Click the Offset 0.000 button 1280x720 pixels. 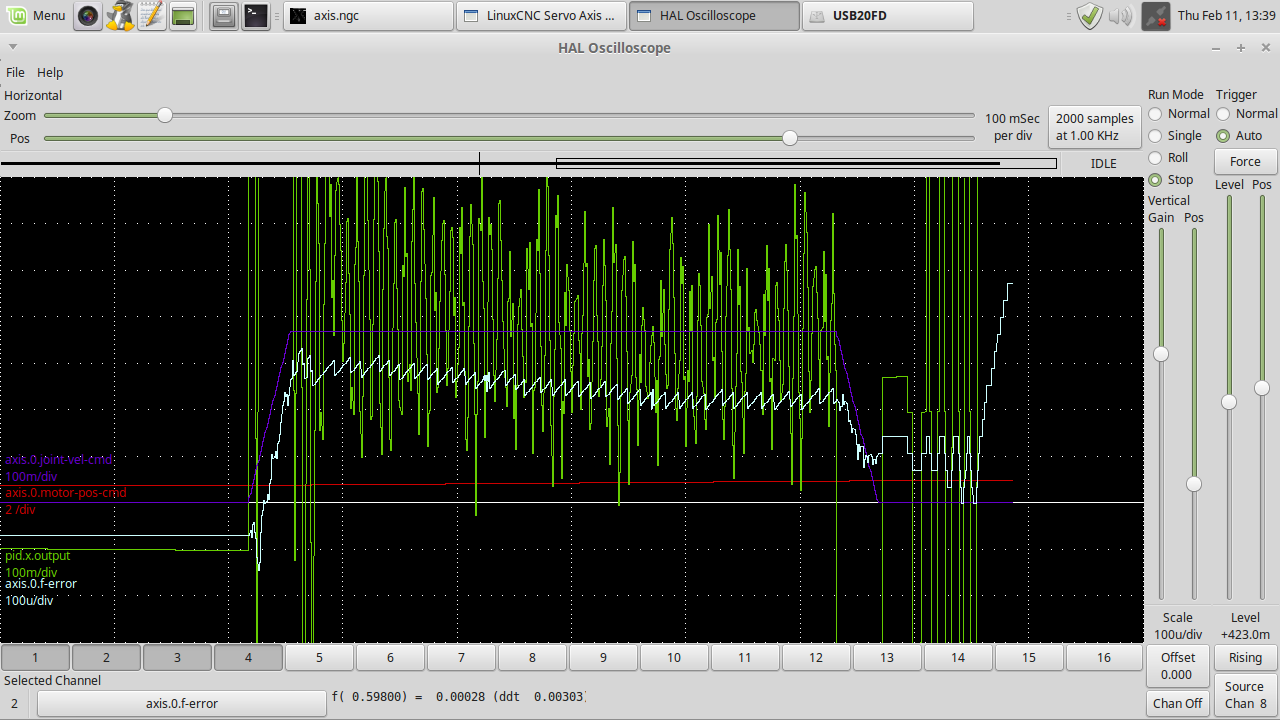click(x=1177, y=665)
